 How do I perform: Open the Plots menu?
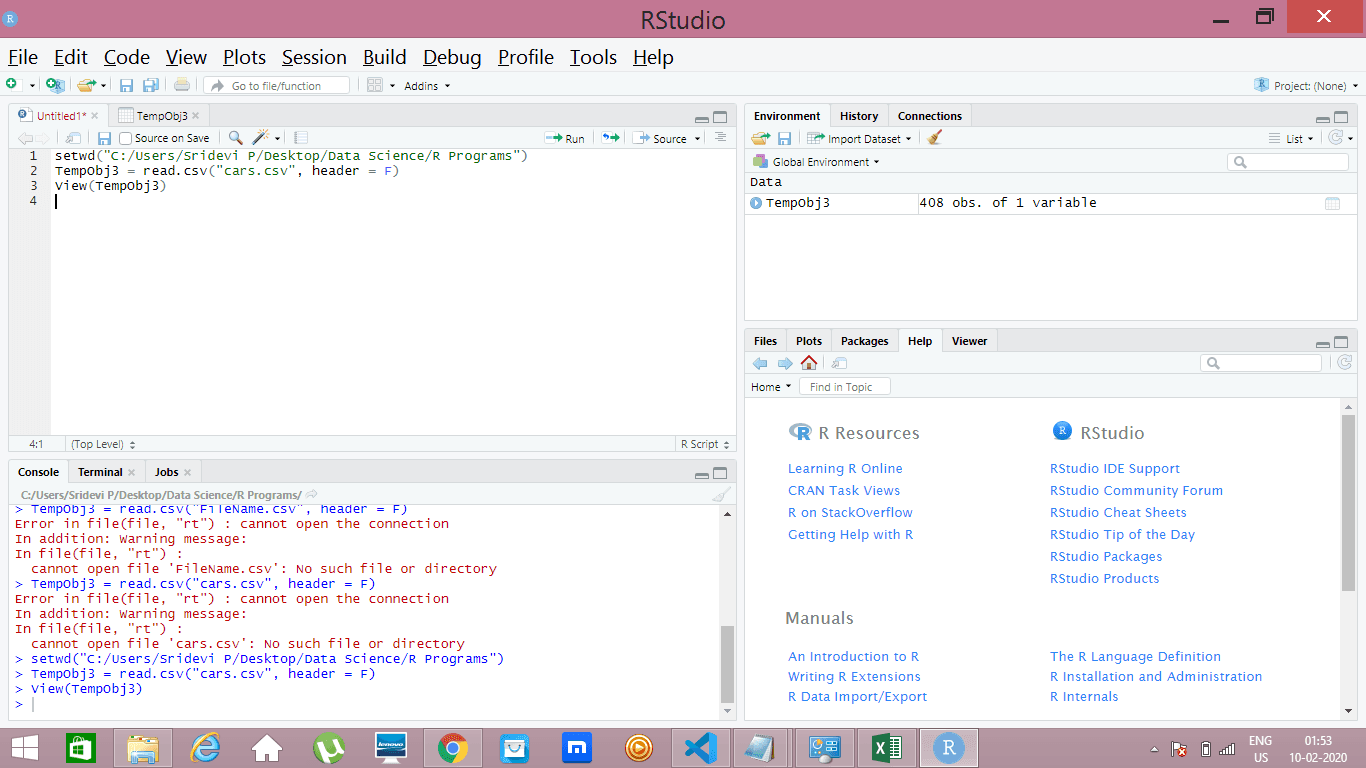tap(244, 57)
